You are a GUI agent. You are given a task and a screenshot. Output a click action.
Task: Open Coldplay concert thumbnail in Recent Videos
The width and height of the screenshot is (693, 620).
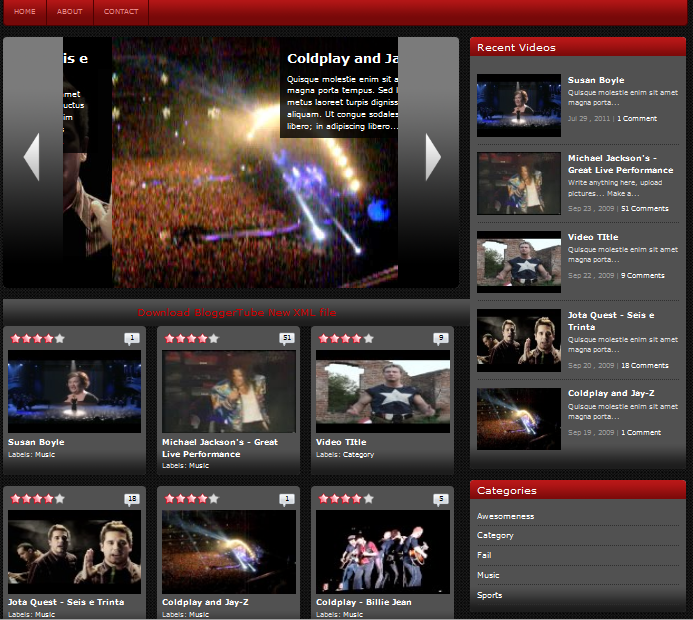pyautogui.click(x=519, y=419)
